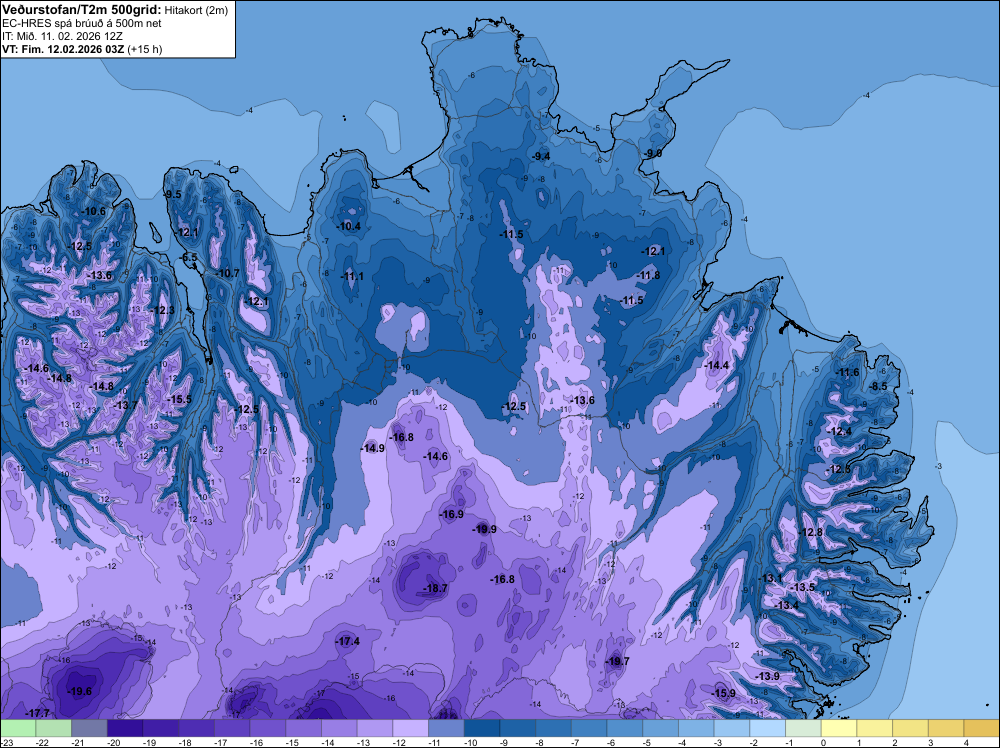Click the temperature value -13.7
The width and height of the screenshot is (1000, 748).
coord(126,405)
